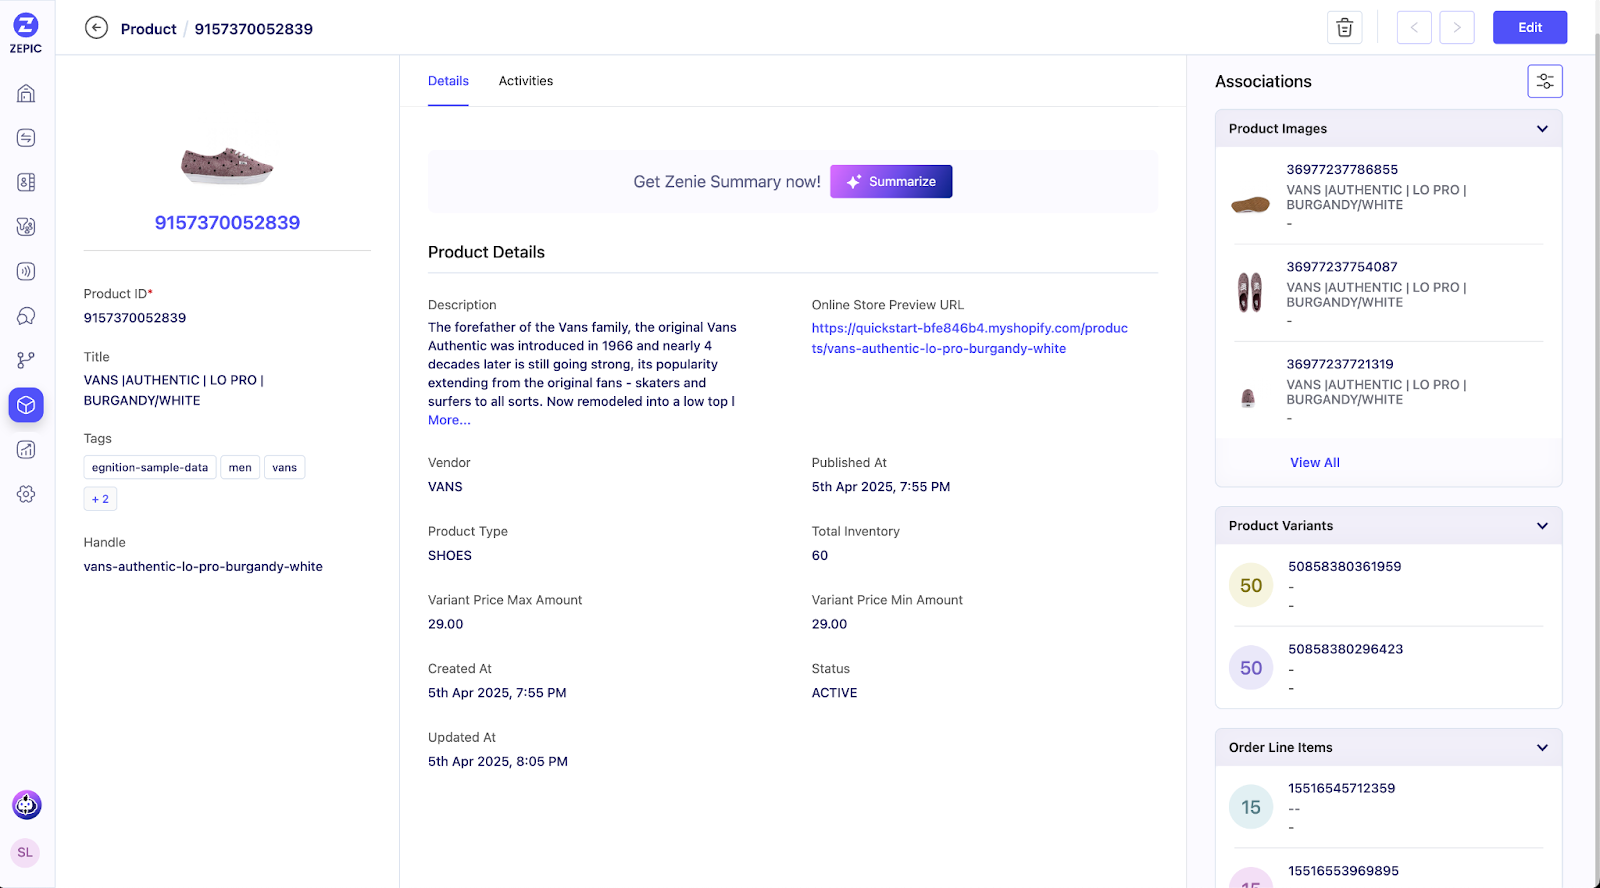Click the egnition-sample-data tag

tap(150, 467)
